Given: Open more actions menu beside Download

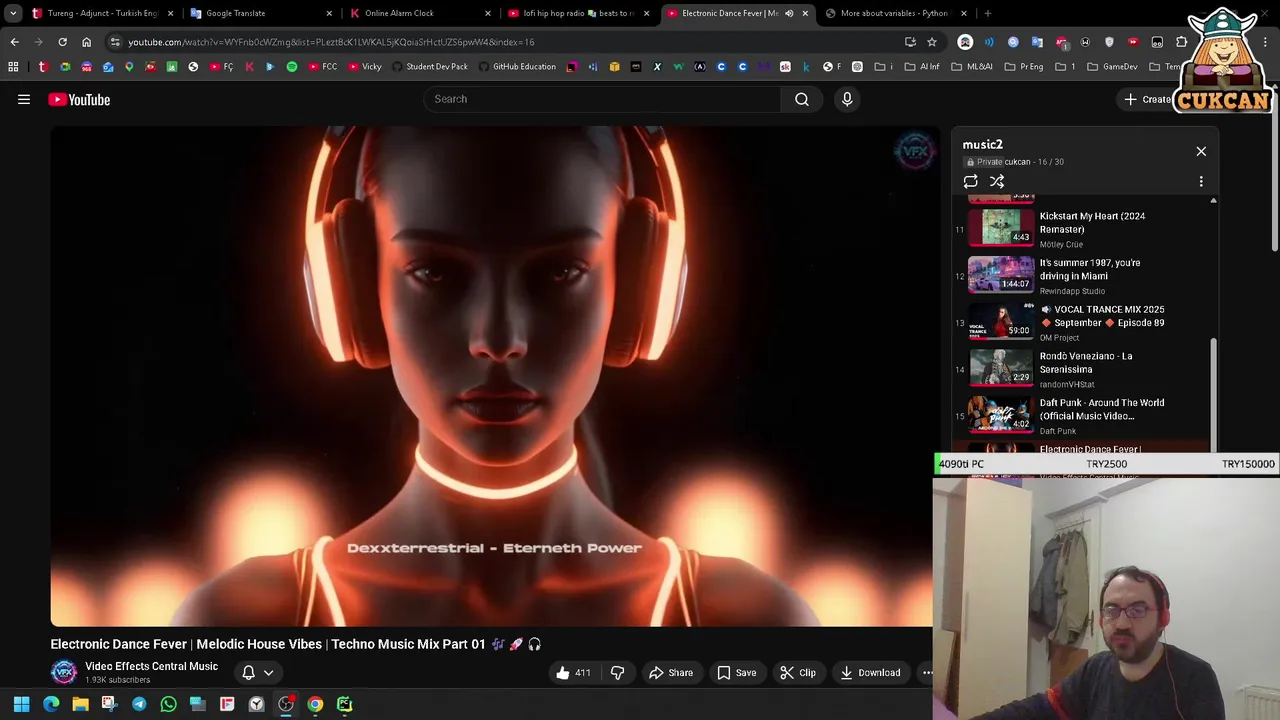Looking at the screenshot, I should (x=927, y=673).
